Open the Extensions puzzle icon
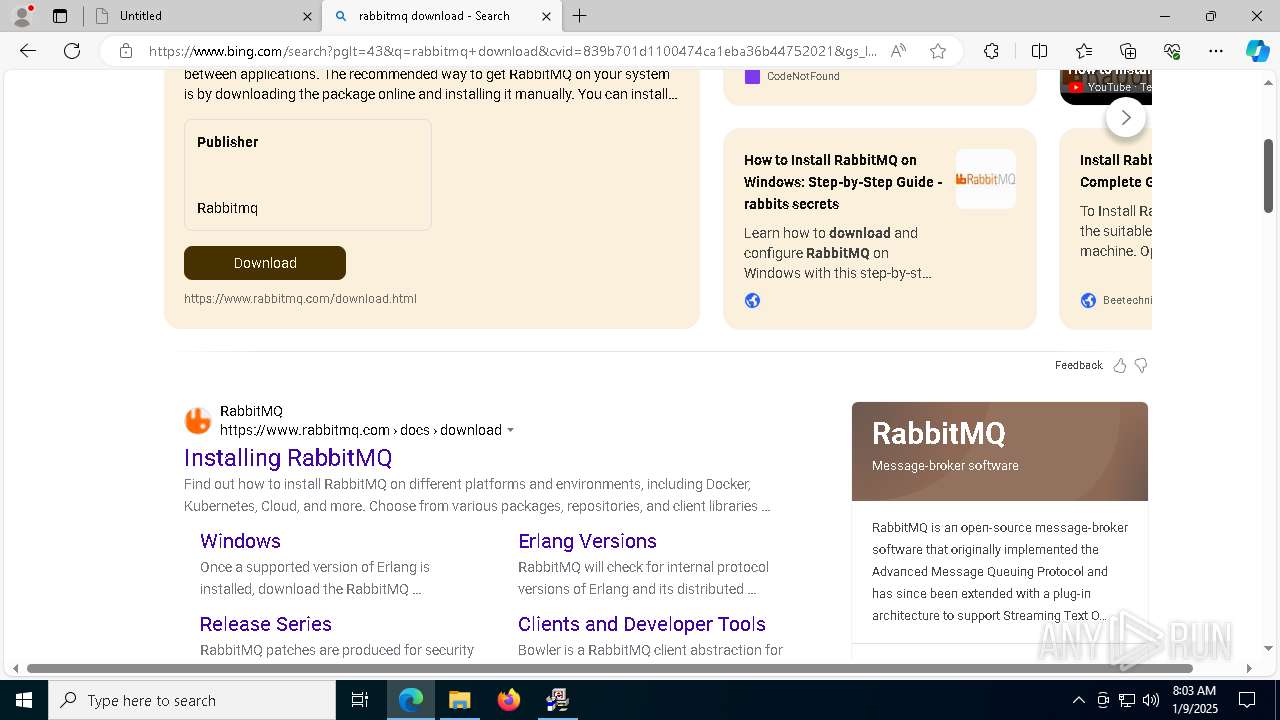The image size is (1280, 720). tap(991, 51)
